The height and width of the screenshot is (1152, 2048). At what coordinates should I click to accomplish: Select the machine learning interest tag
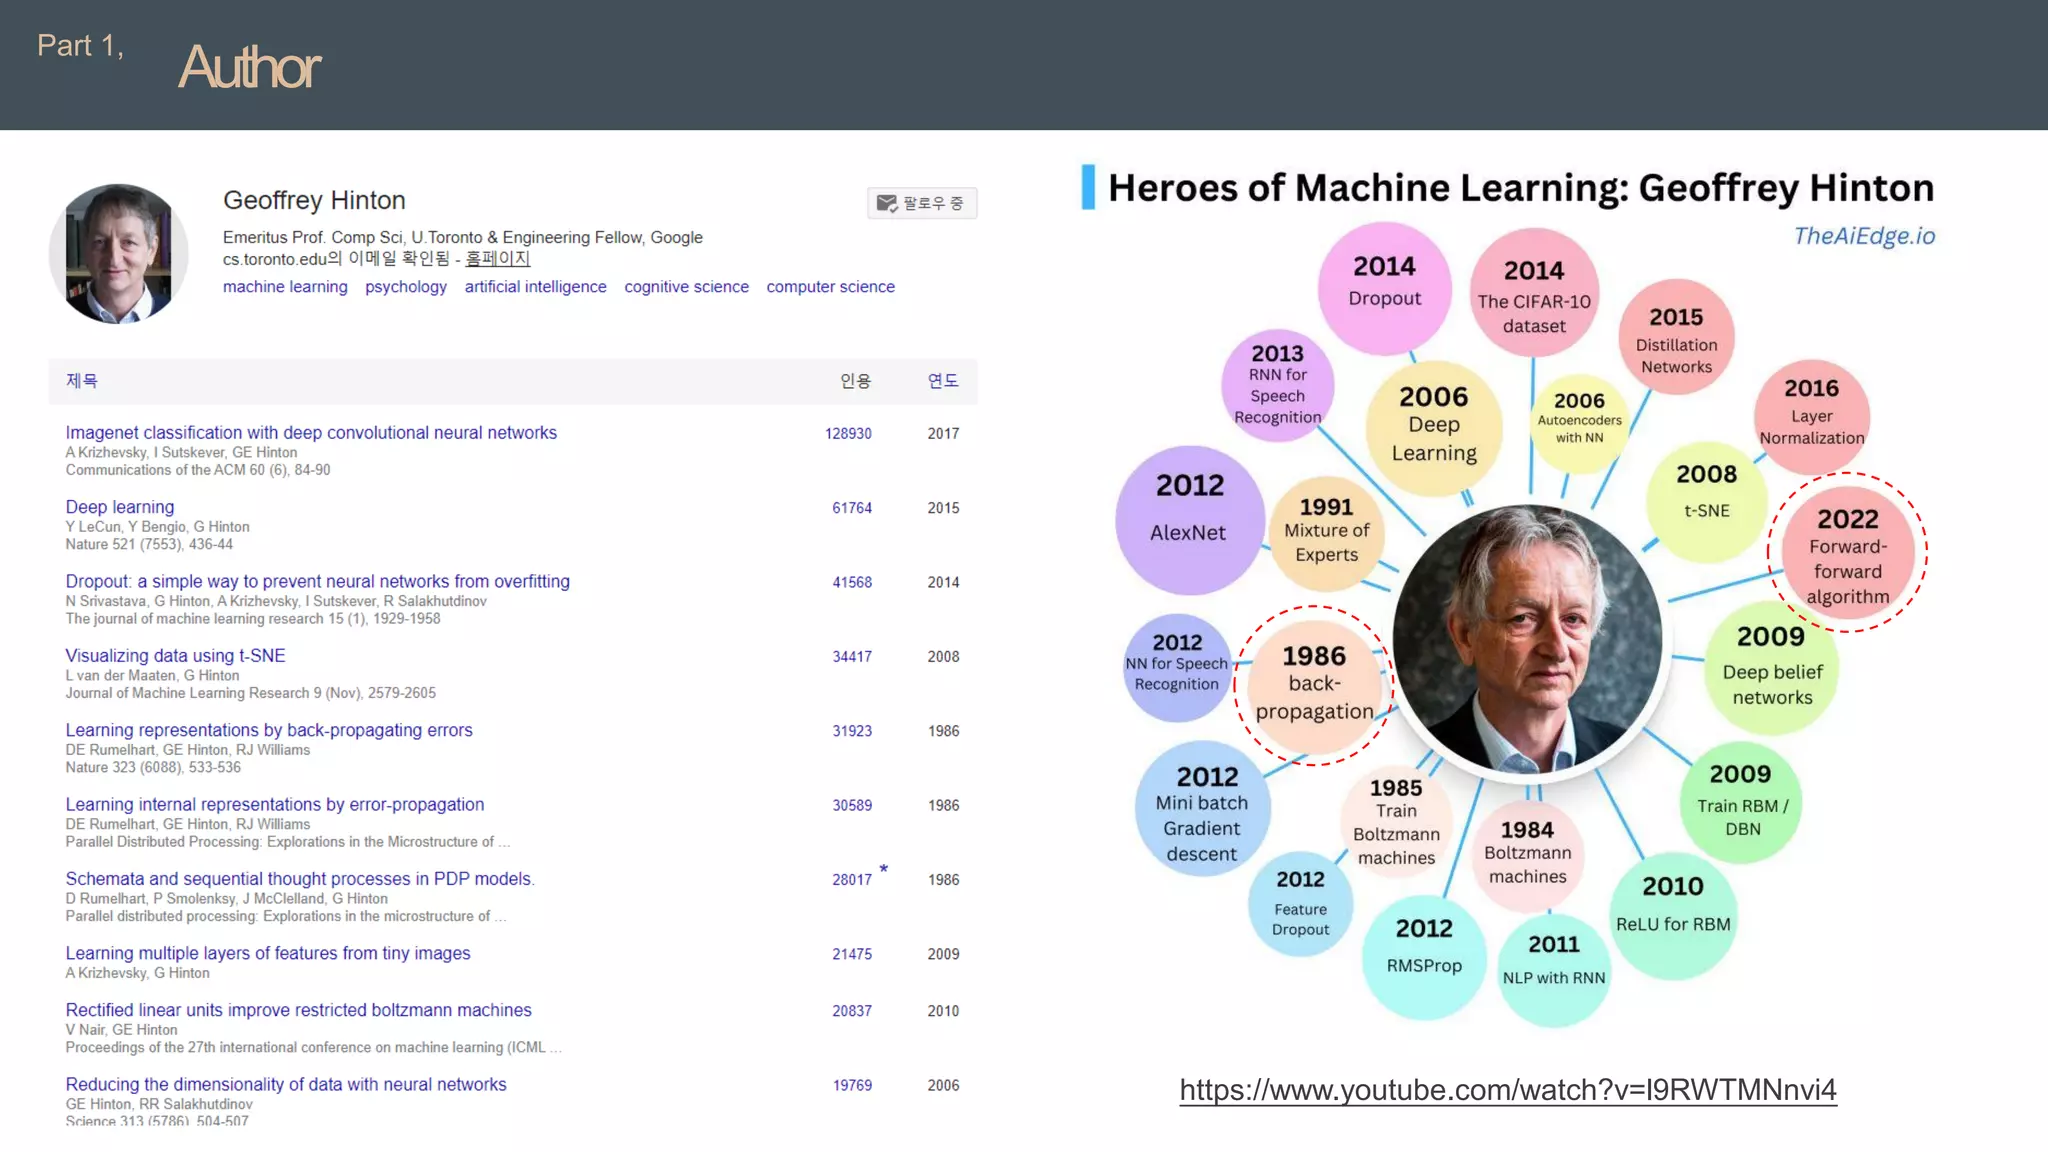click(285, 287)
